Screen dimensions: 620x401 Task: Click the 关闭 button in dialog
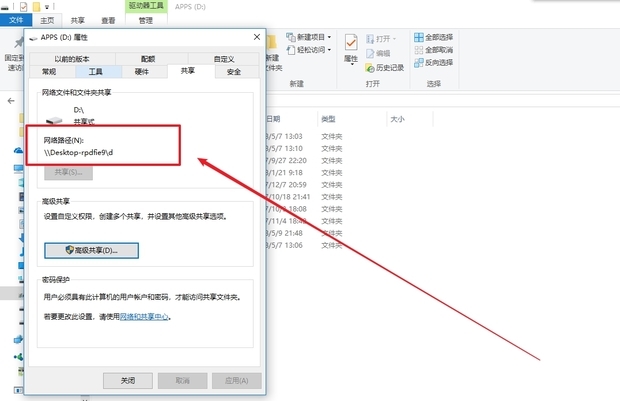point(128,380)
